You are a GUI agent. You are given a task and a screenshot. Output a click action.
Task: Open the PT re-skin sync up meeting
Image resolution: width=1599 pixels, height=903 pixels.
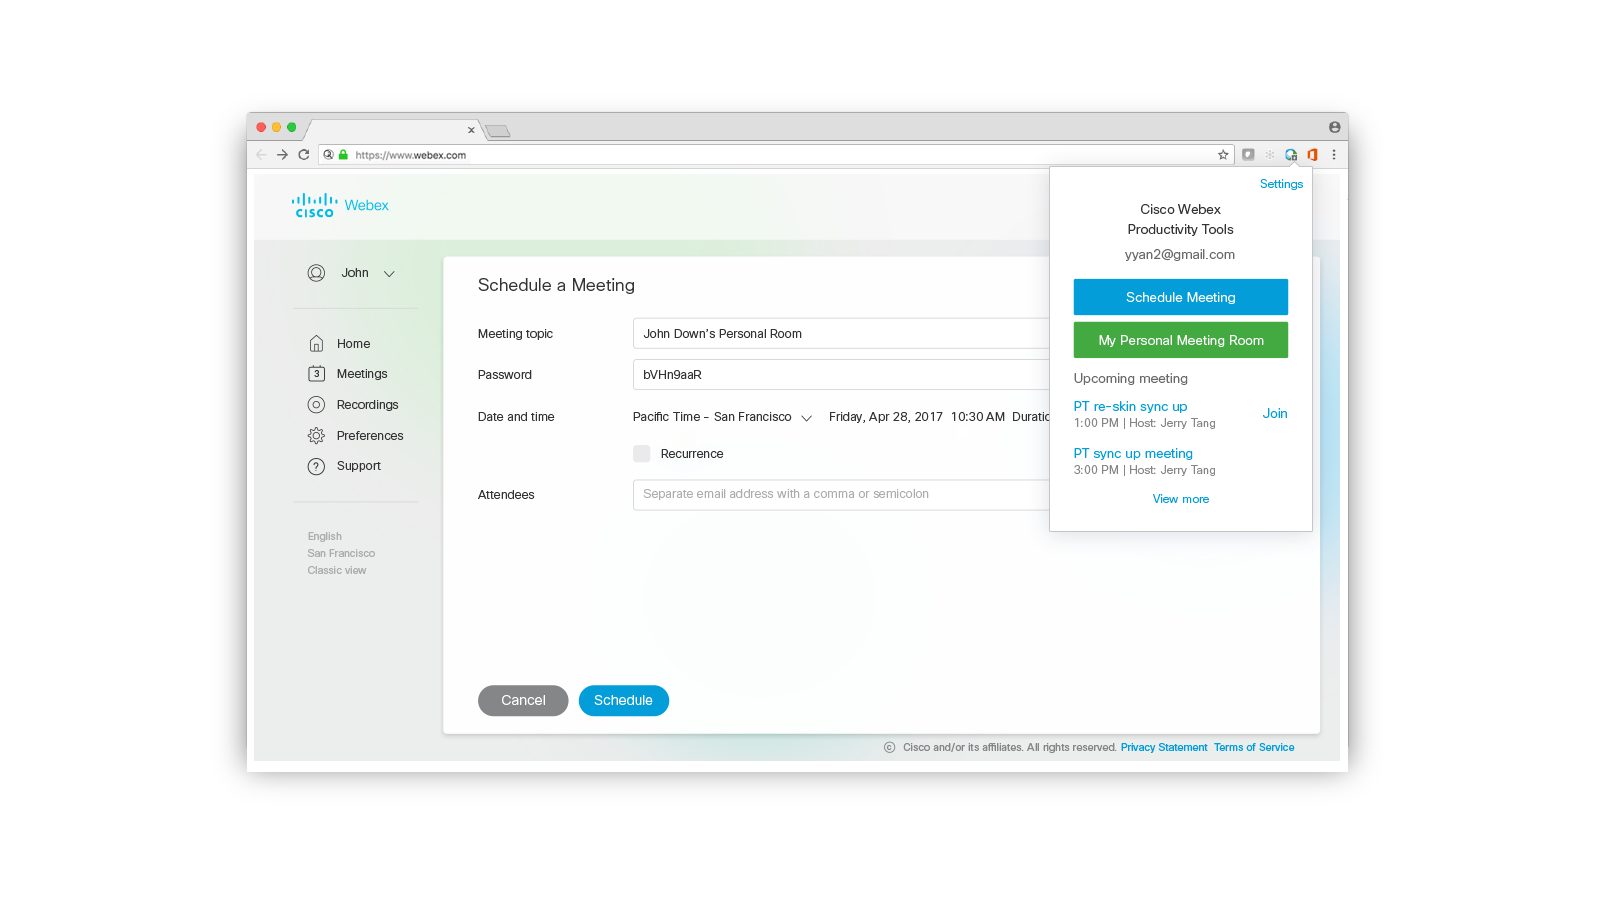pos(1130,407)
